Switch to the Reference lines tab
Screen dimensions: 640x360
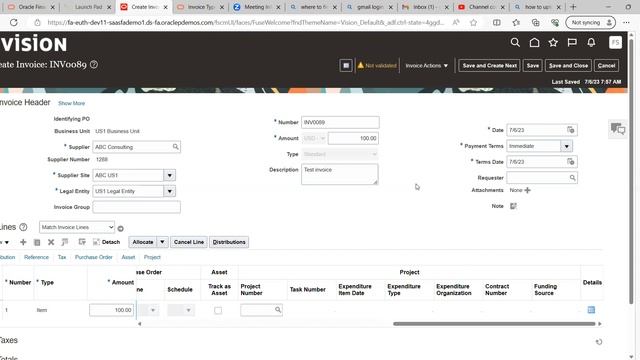(x=36, y=257)
